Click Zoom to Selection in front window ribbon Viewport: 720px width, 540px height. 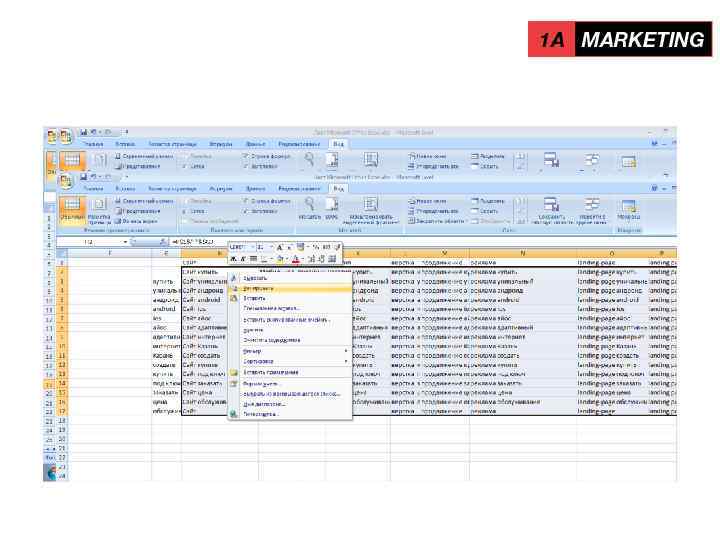coord(371,210)
